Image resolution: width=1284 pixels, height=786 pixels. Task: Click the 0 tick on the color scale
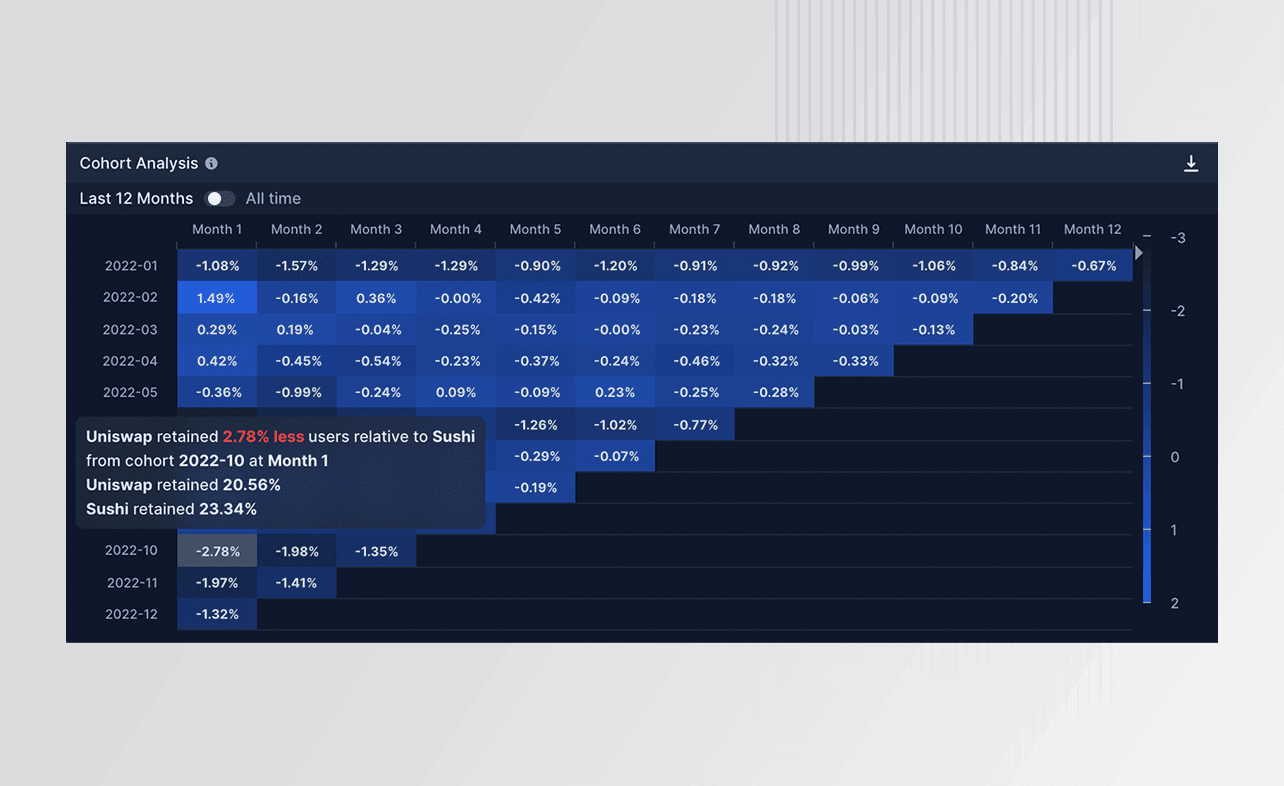tap(1175, 457)
